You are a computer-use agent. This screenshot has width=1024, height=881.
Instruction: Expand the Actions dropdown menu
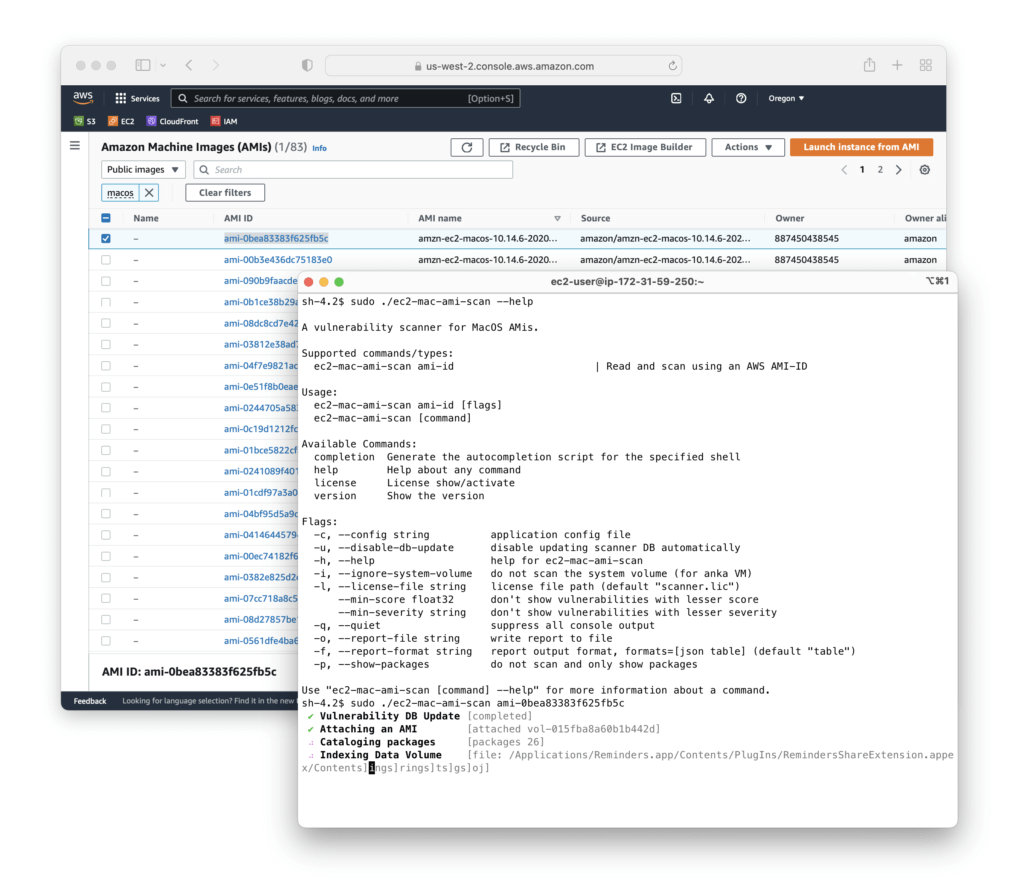tap(747, 147)
